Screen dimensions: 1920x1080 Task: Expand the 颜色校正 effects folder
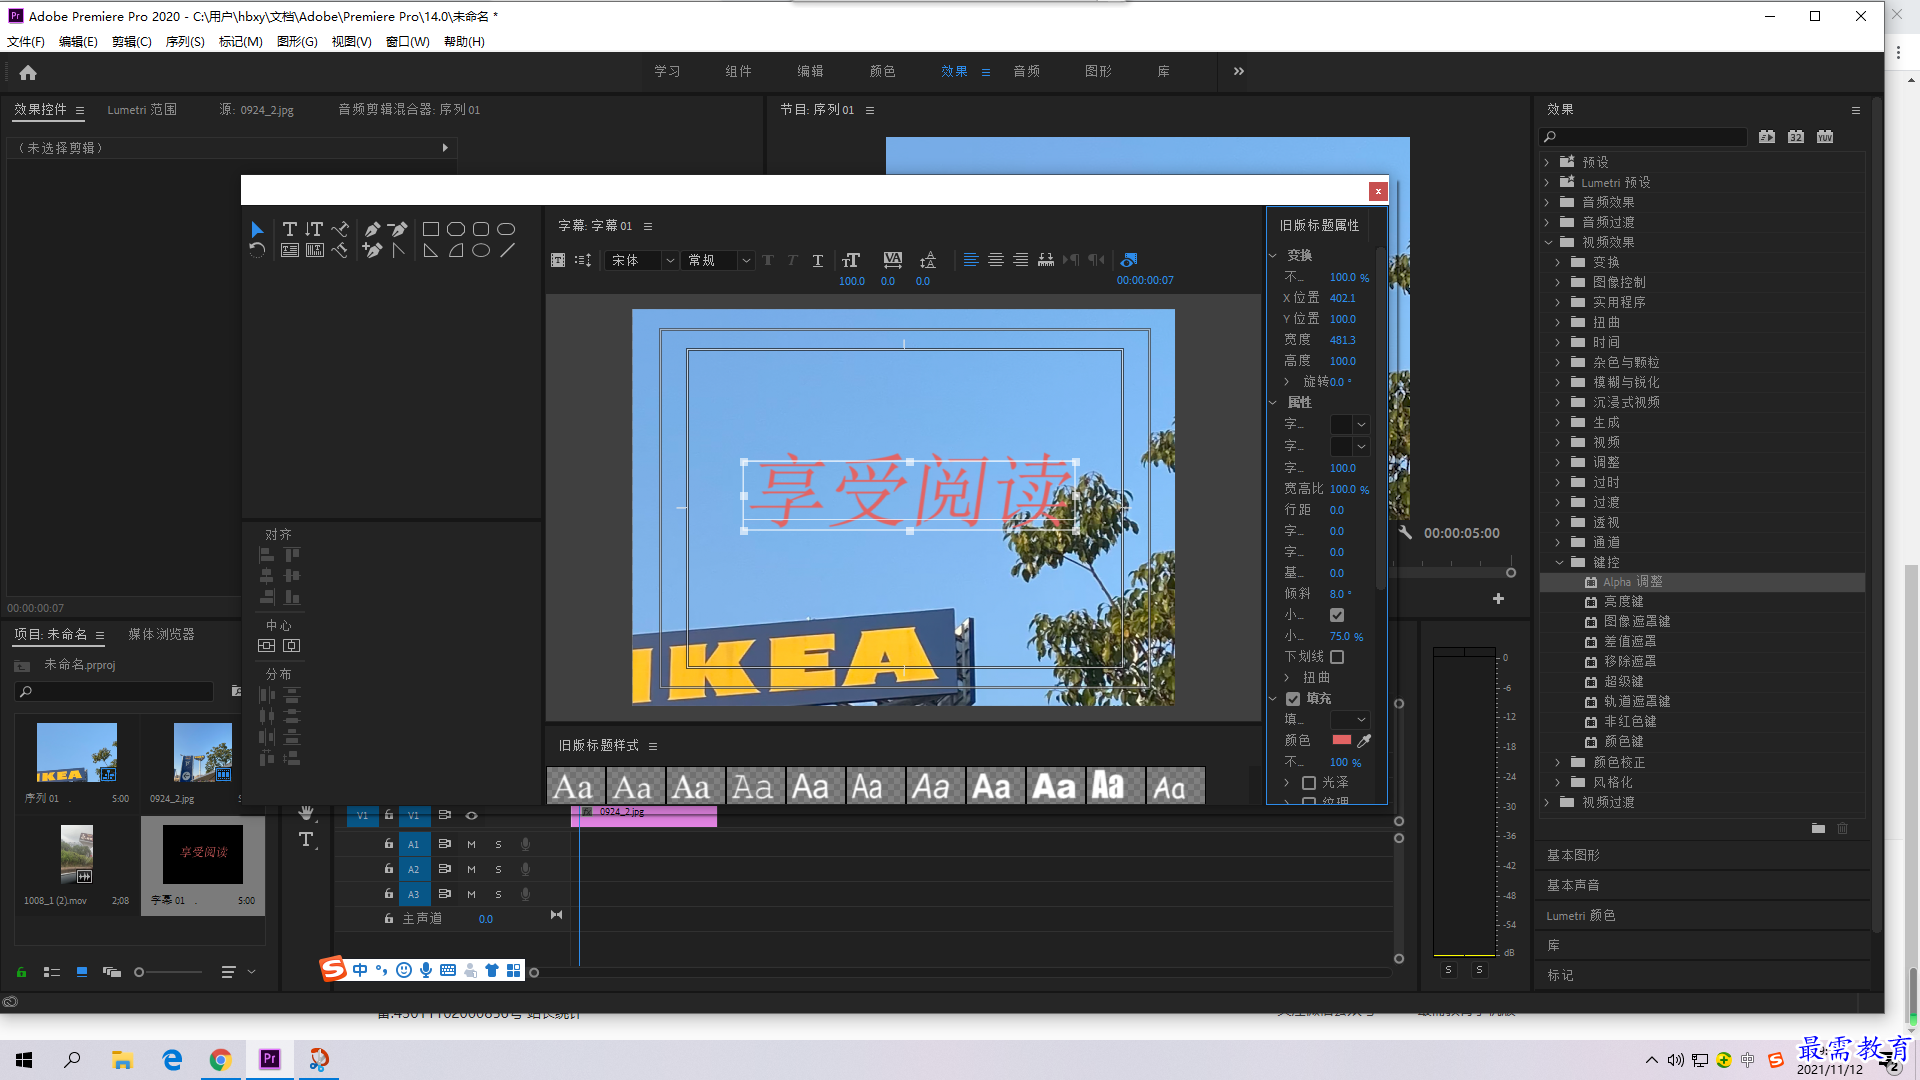pos(1558,762)
